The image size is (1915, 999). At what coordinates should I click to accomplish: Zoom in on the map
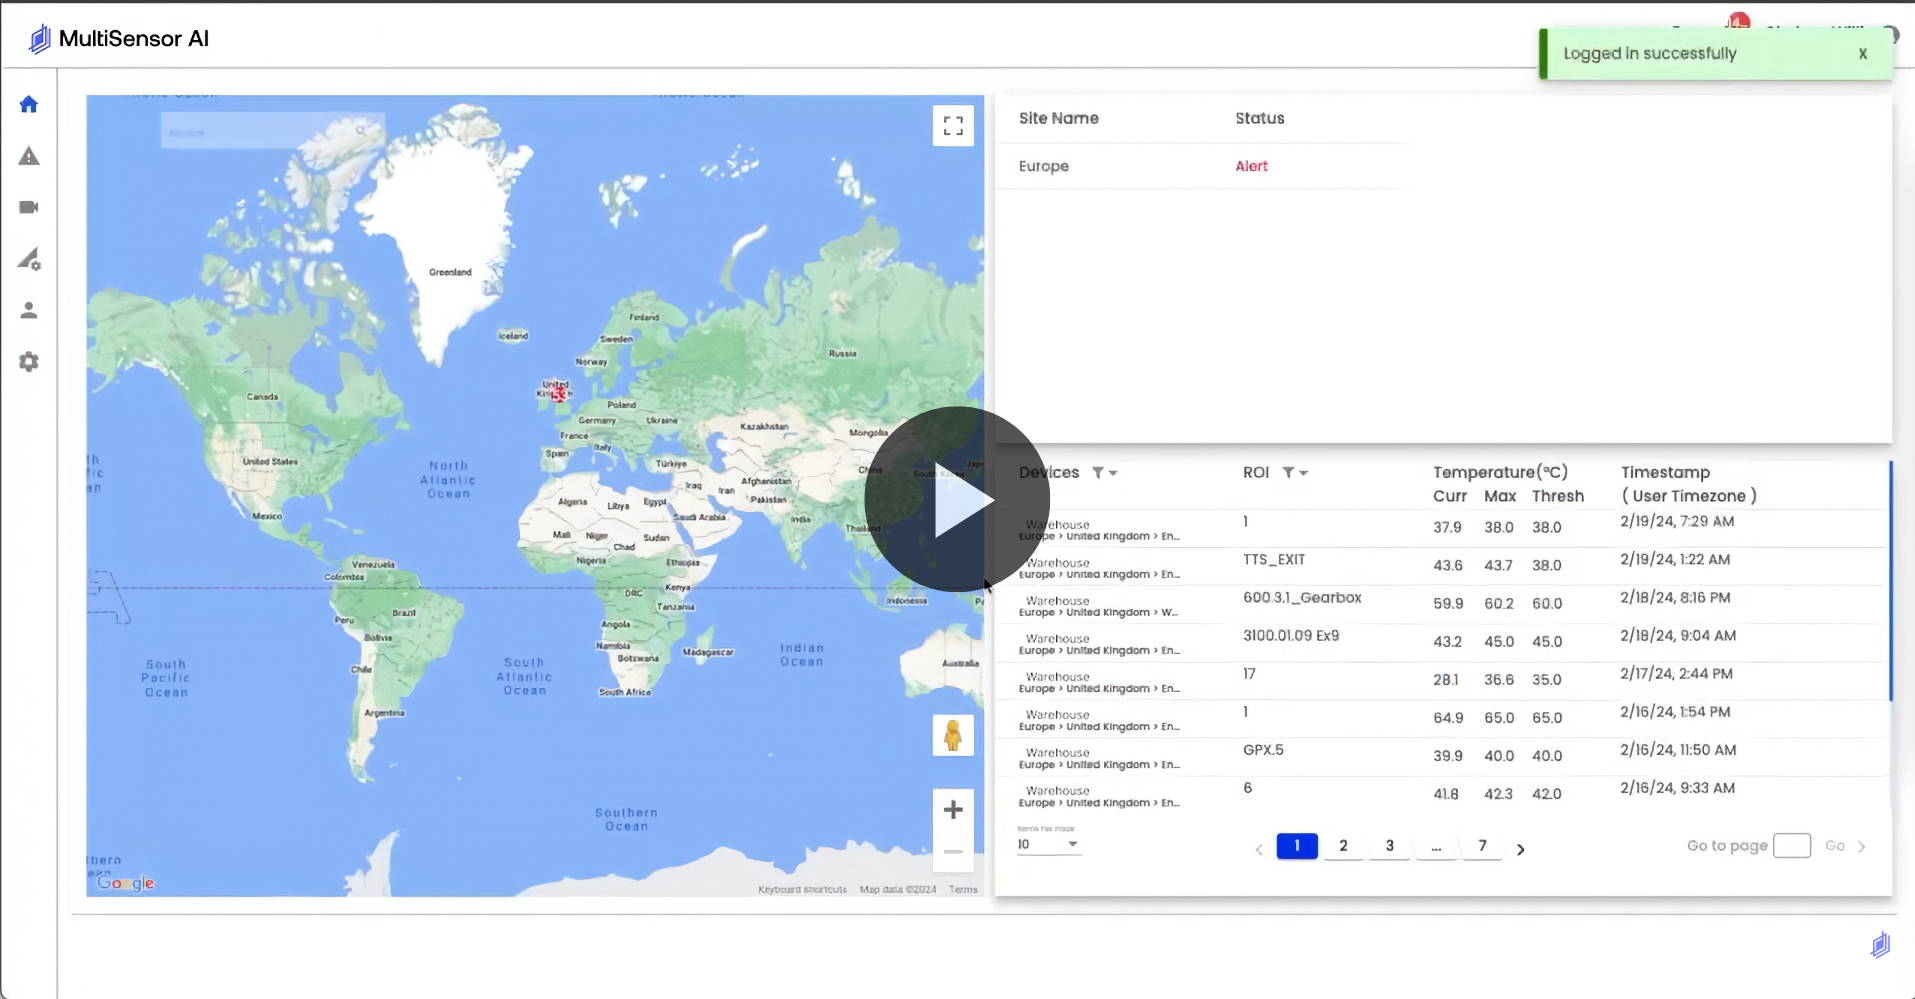[x=953, y=810]
